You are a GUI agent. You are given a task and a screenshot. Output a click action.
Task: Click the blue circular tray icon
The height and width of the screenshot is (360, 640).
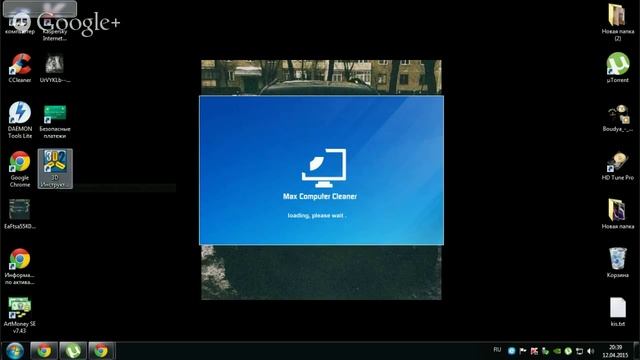coord(511,351)
